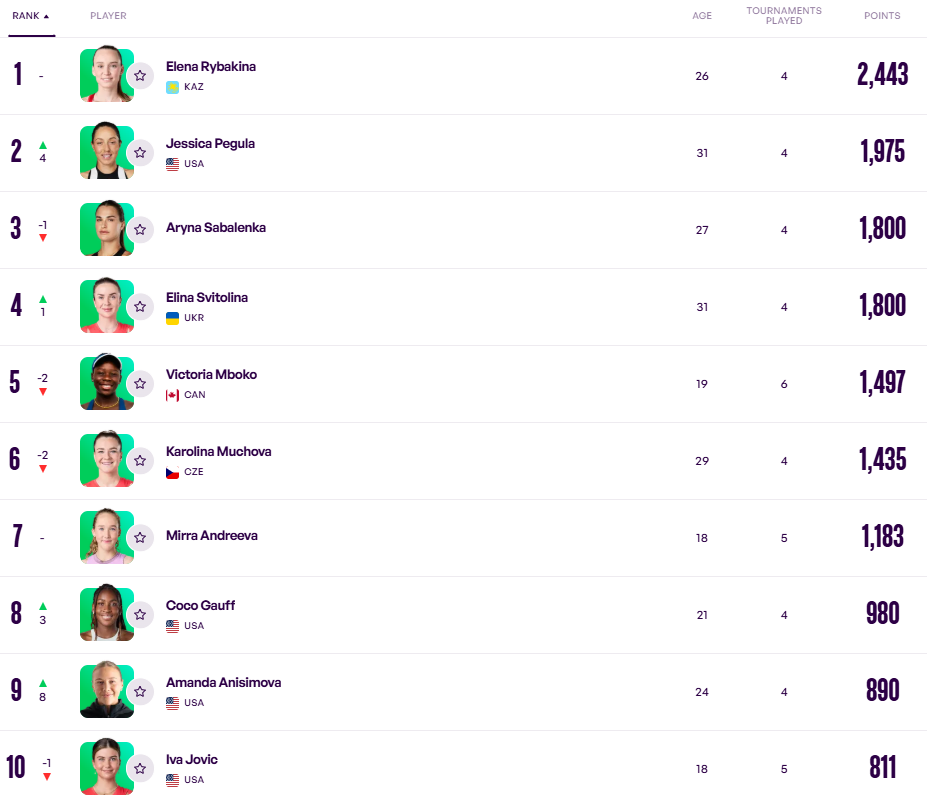Click the star icon beside Iva Jovic

pos(140,768)
